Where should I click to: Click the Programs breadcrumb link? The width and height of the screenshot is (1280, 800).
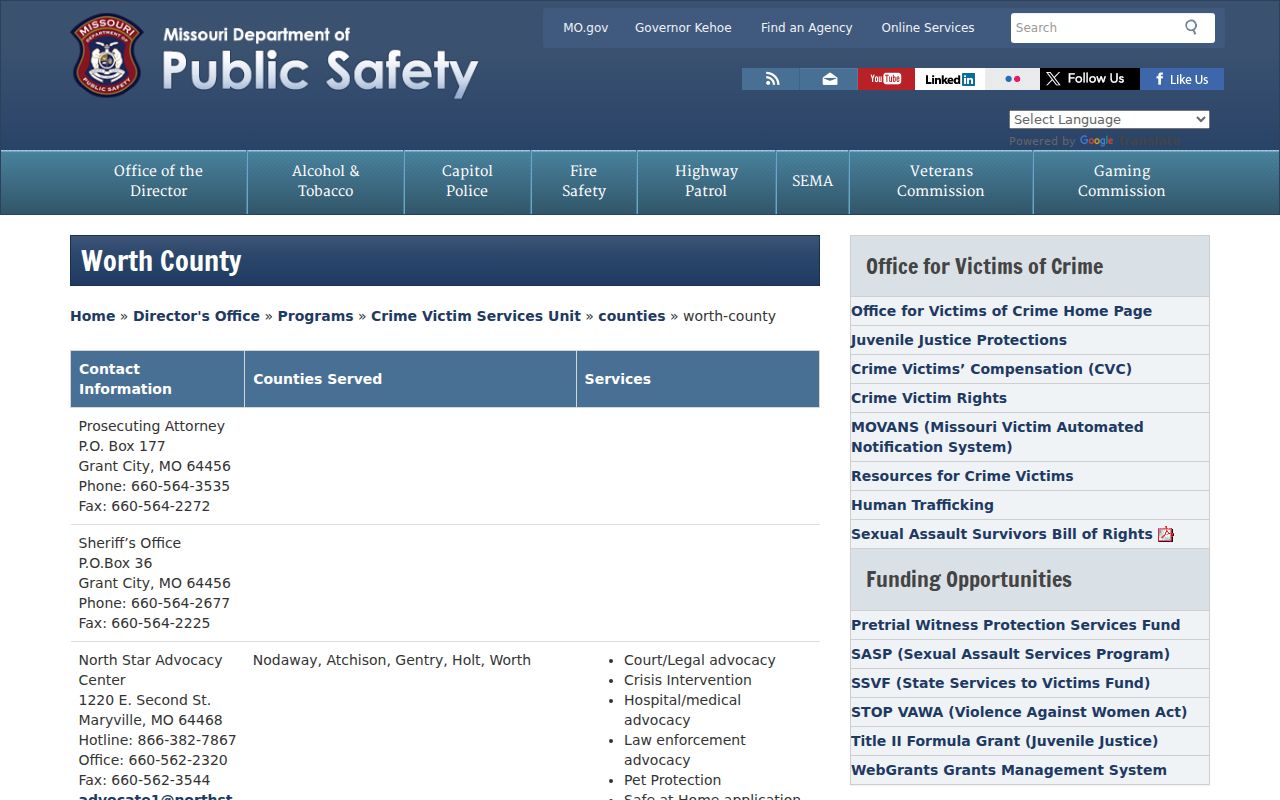coord(315,316)
